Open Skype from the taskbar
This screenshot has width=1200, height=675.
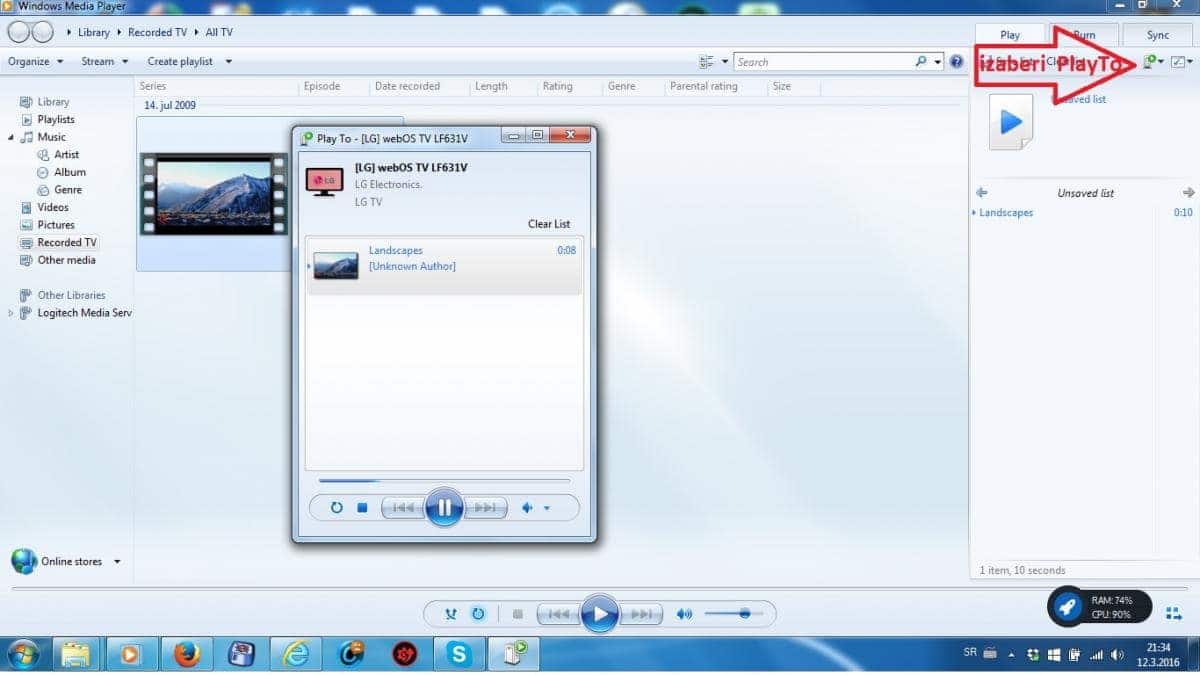click(460, 654)
